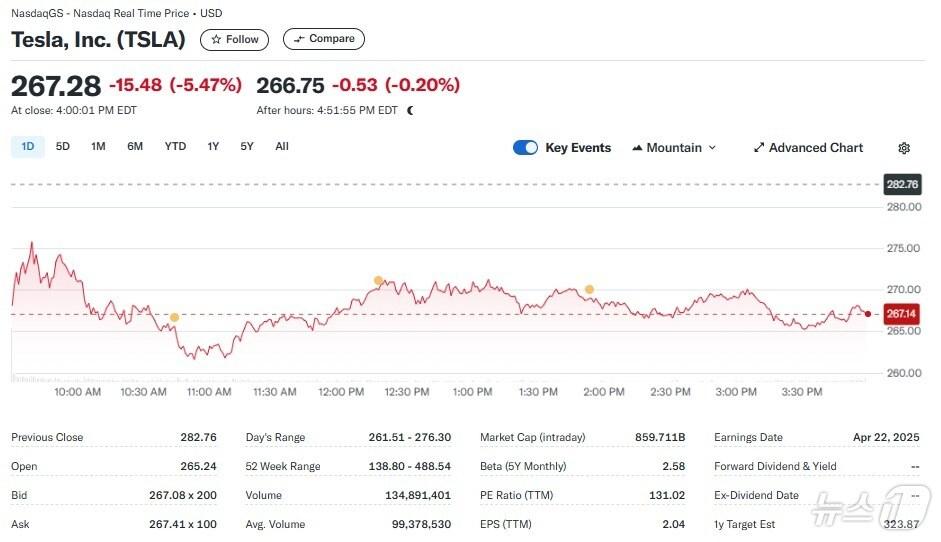The height and width of the screenshot is (542, 941).
Task: Click the star icon on Follow
Action: 215,40
